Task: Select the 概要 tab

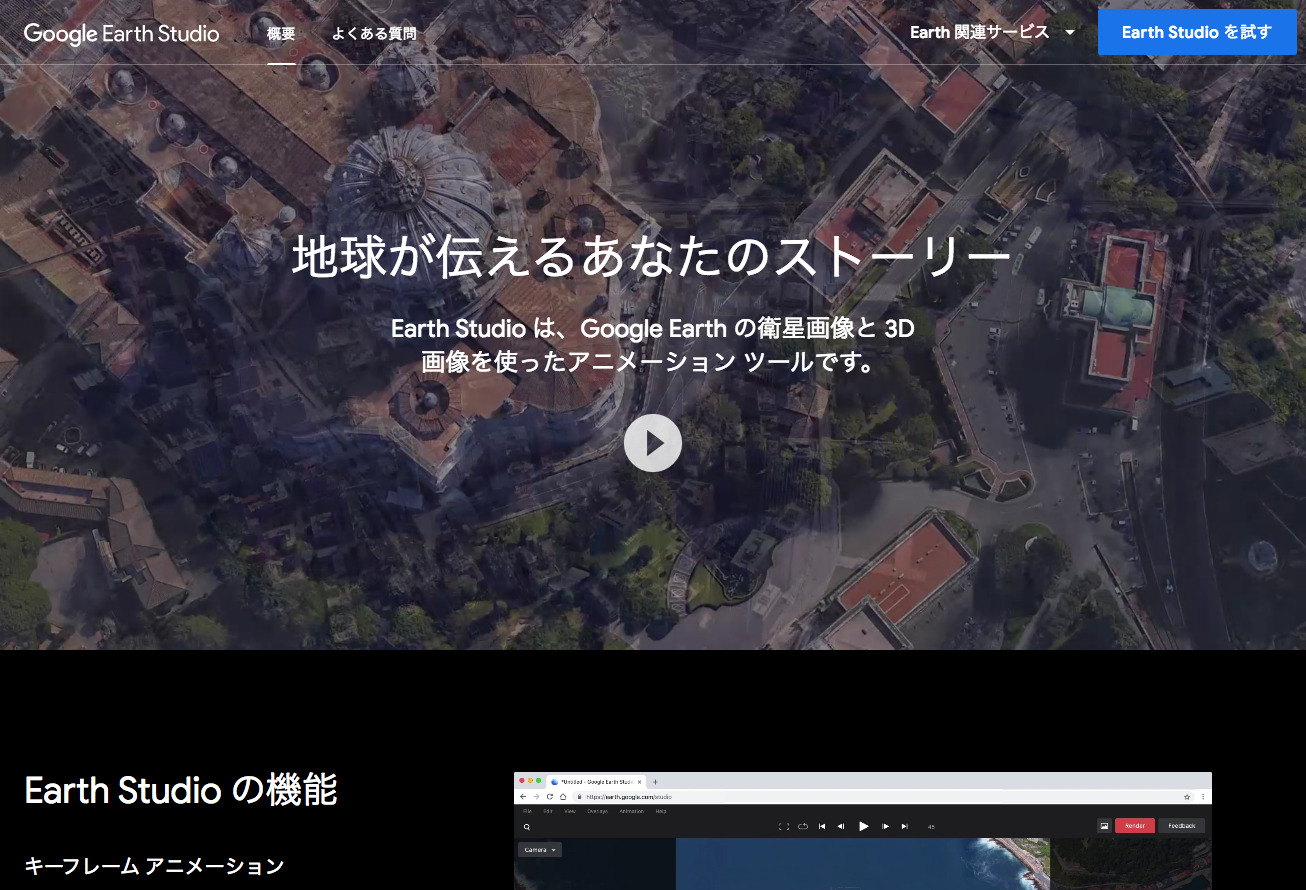Action: pos(281,33)
